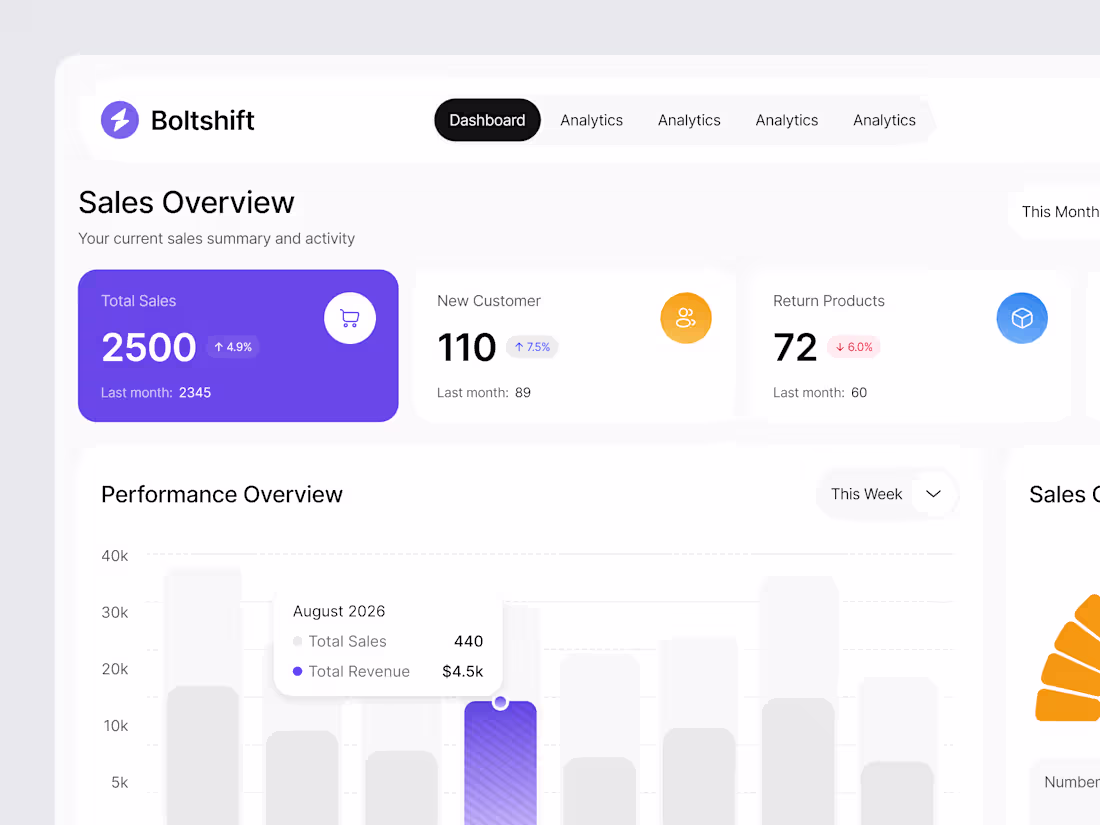Select the Total Revenue legend dot
Image resolution: width=1100 pixels, height=825 pixels.
[297, 671]
